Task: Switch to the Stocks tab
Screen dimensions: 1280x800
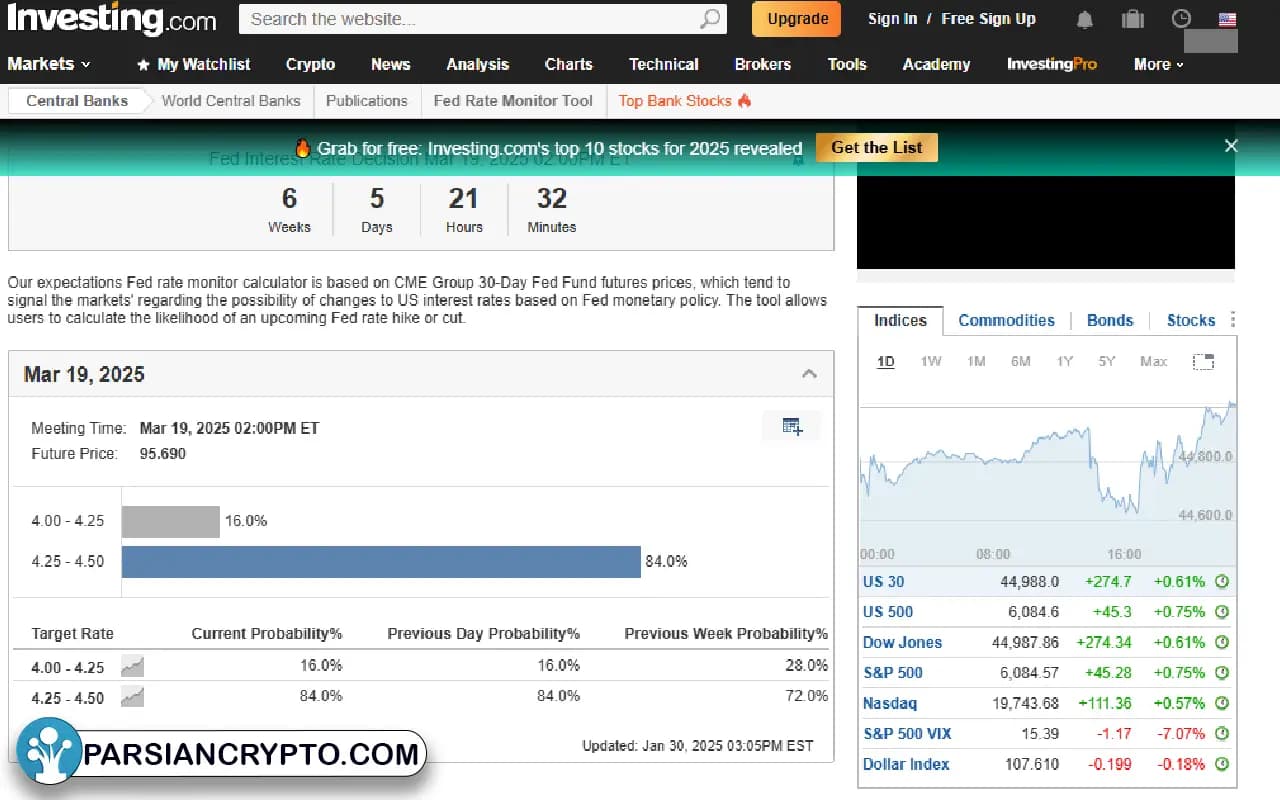Action: point(1191,320)
